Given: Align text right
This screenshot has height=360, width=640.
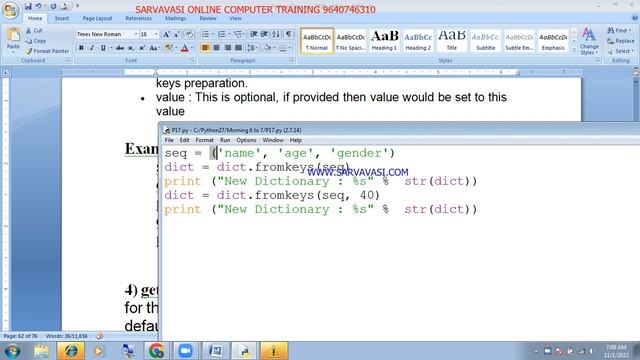Looking at the screenshot, I should coord(227,48).
